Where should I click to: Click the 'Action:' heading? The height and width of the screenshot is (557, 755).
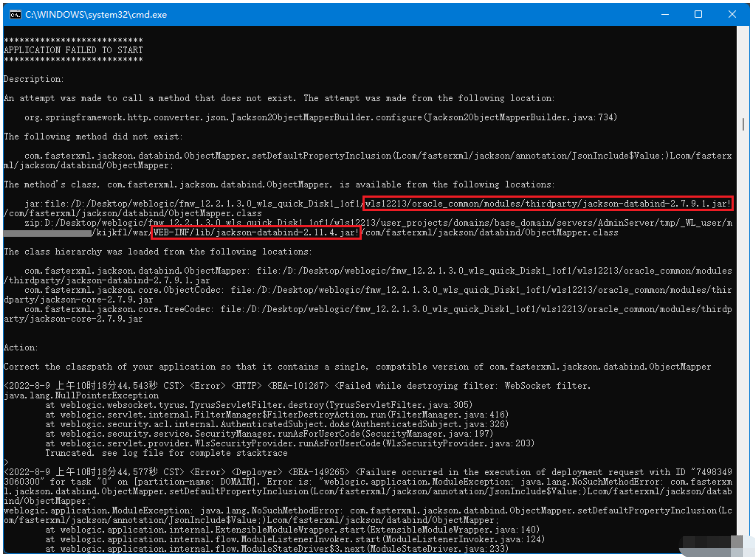coord(21,348)
